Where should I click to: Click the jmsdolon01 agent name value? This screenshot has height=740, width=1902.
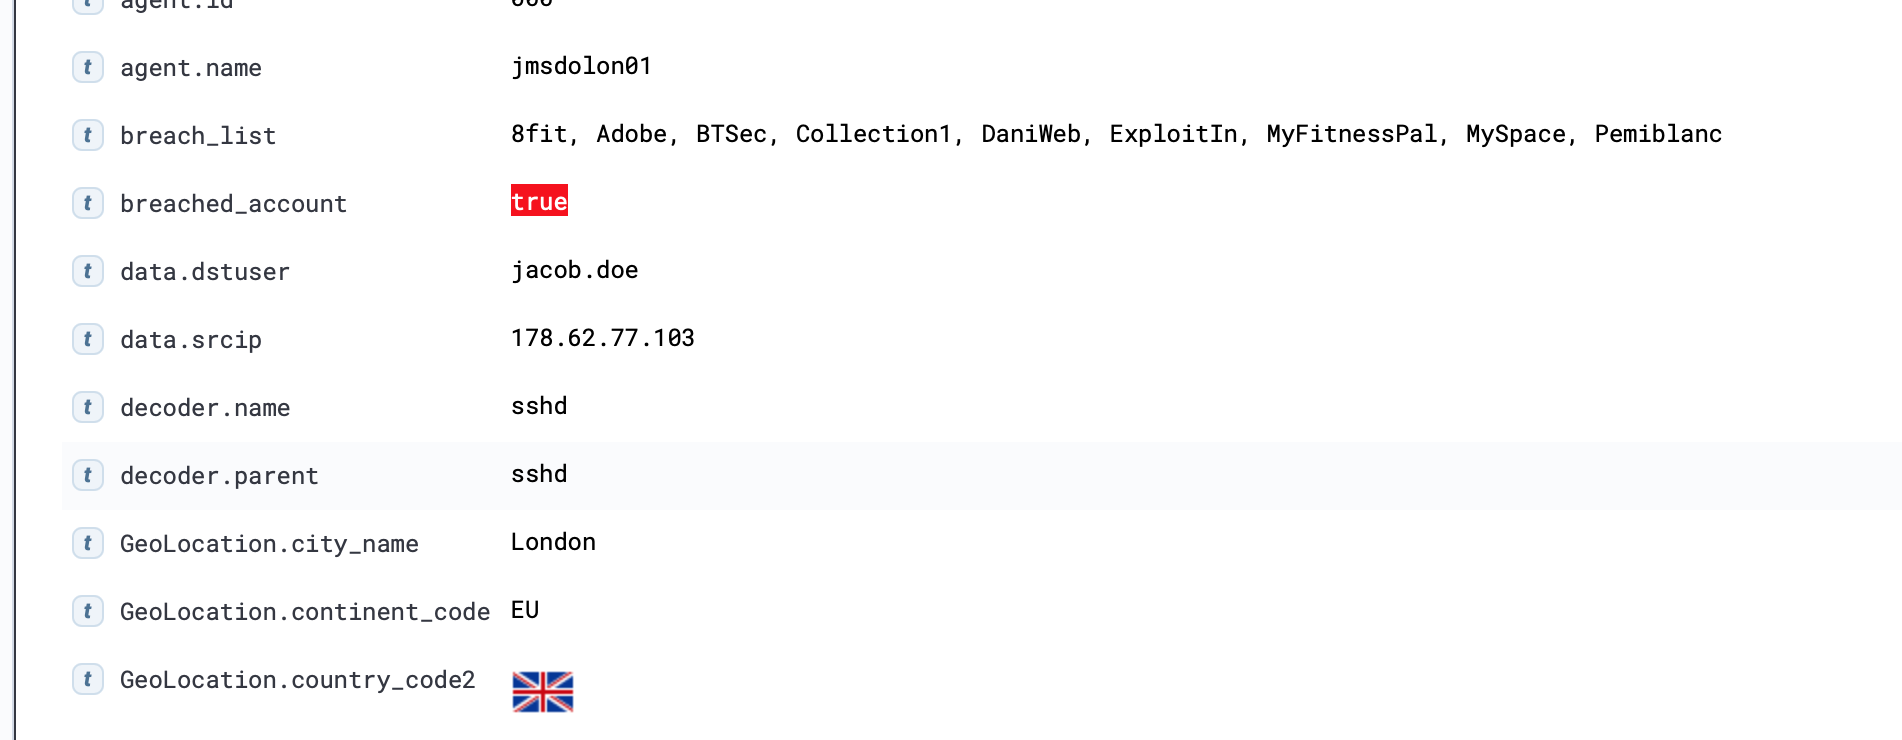pos(581,66)
